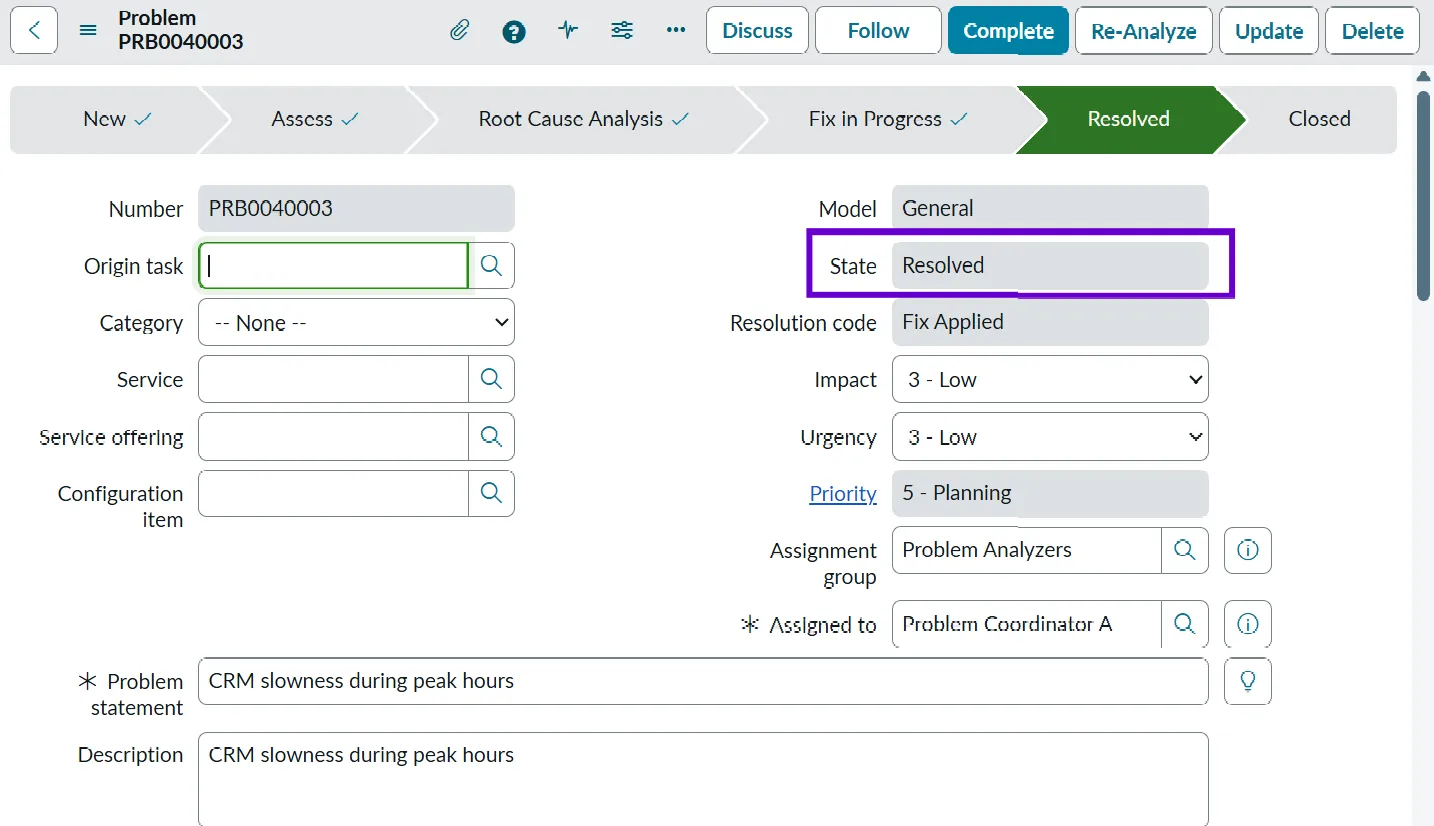
Task: Click the activity stream pulse icon
Action: coord(568,30)
